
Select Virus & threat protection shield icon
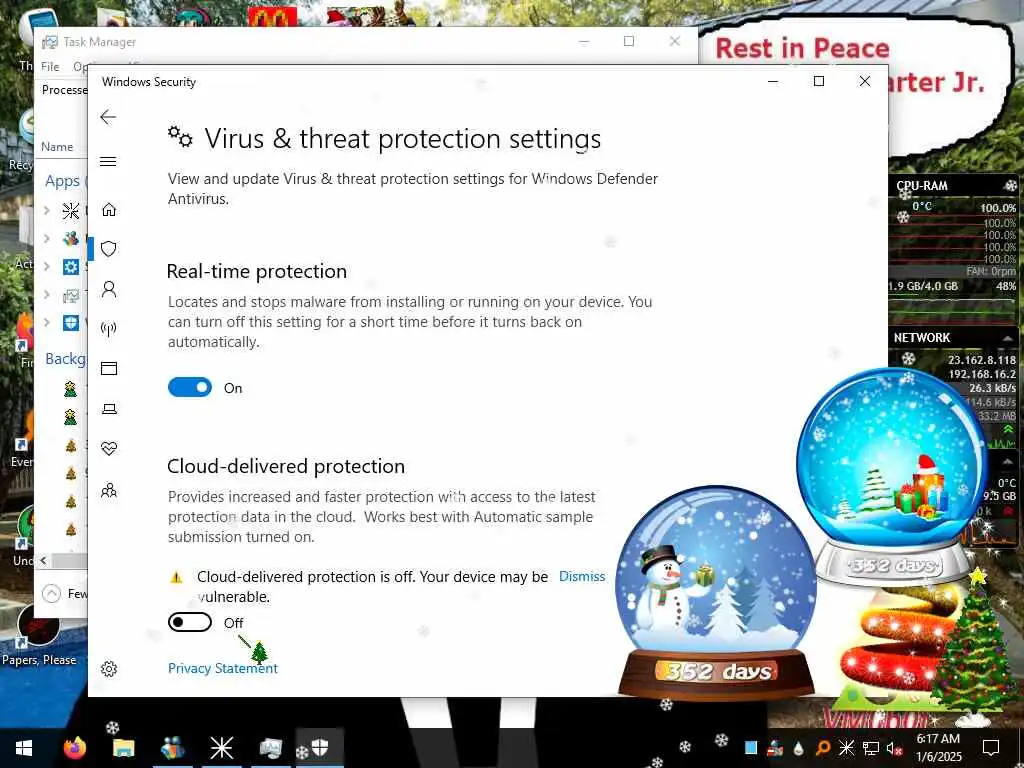point(109,249)
